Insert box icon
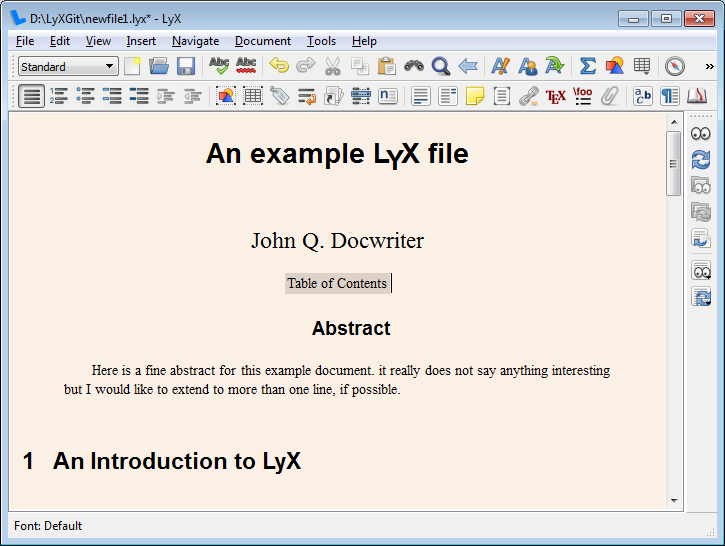 502,96
